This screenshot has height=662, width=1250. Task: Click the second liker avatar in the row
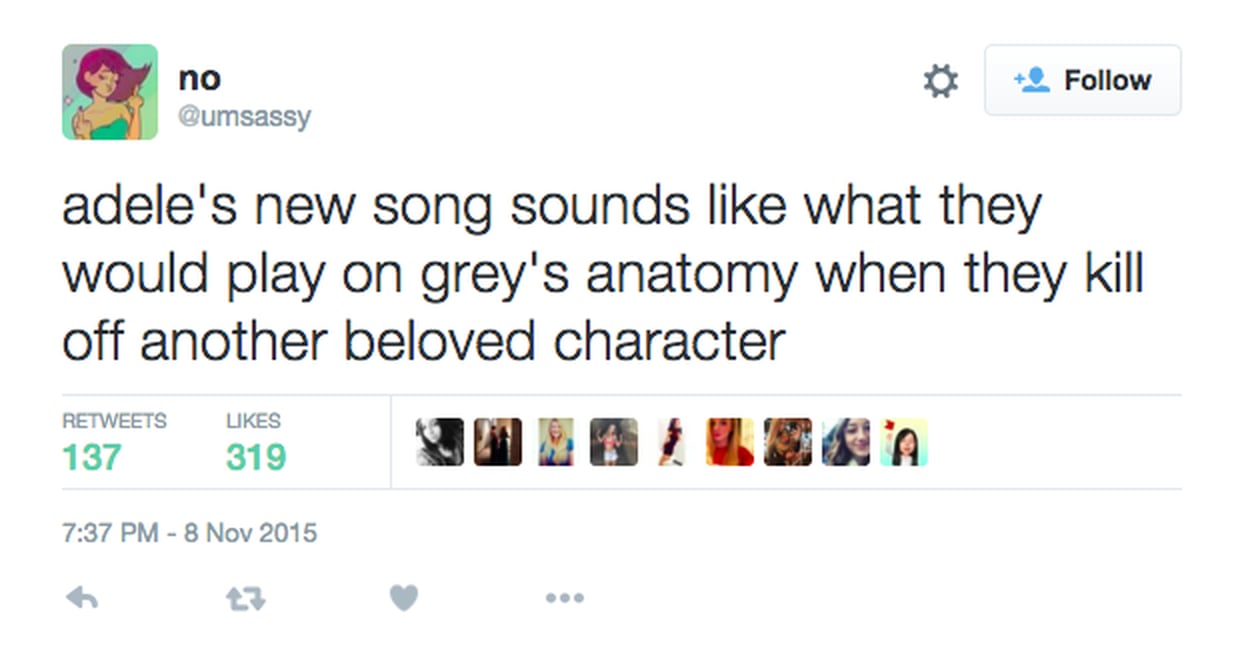click(498, 442)
